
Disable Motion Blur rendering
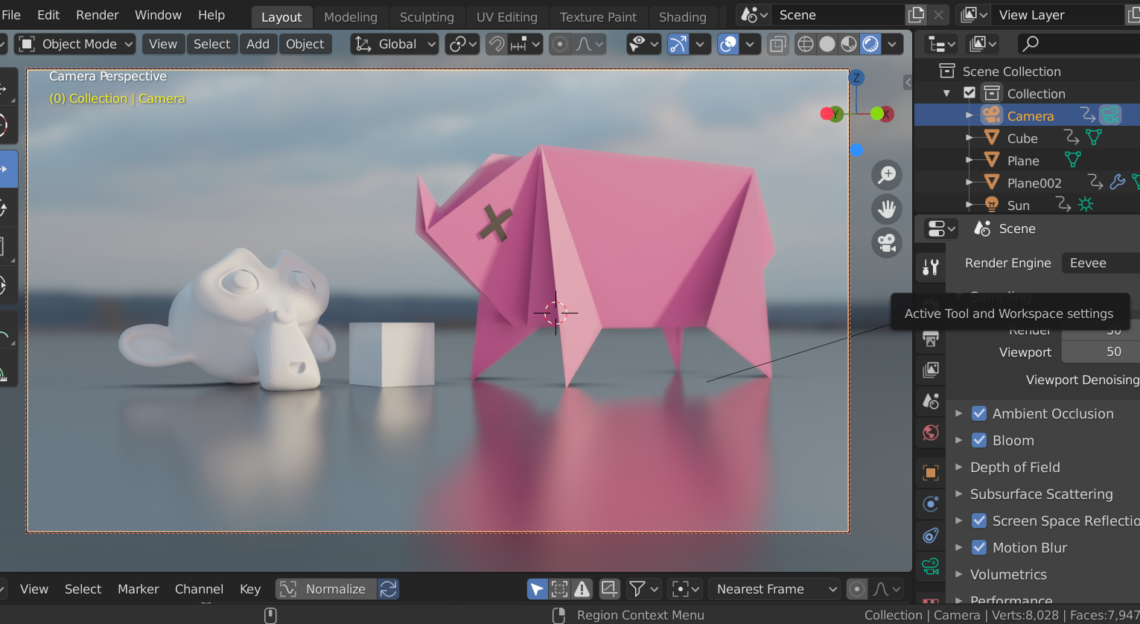click(978, 547)
